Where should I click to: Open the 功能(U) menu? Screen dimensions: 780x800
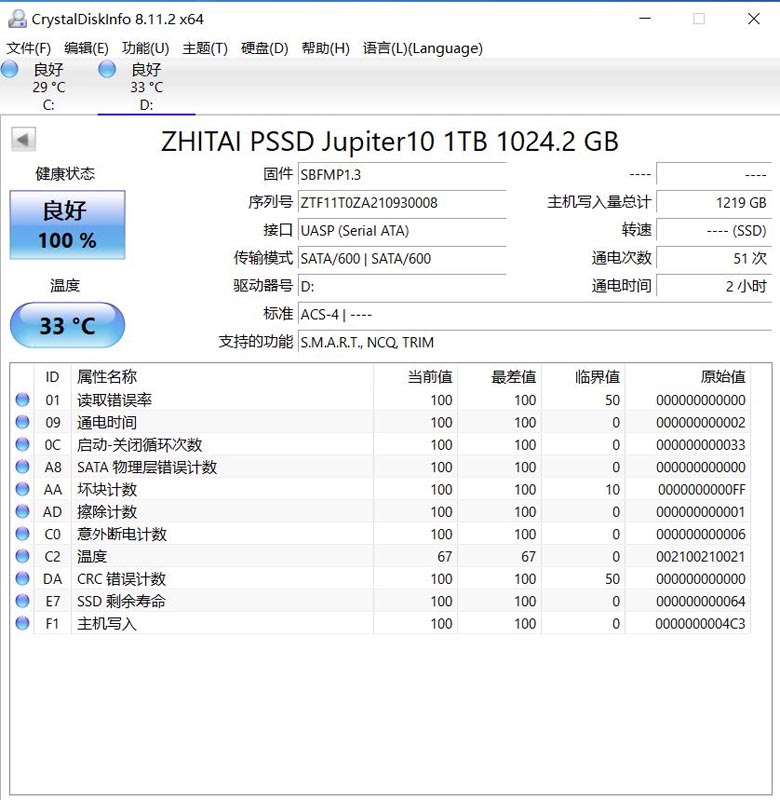(x=145, y=48)
